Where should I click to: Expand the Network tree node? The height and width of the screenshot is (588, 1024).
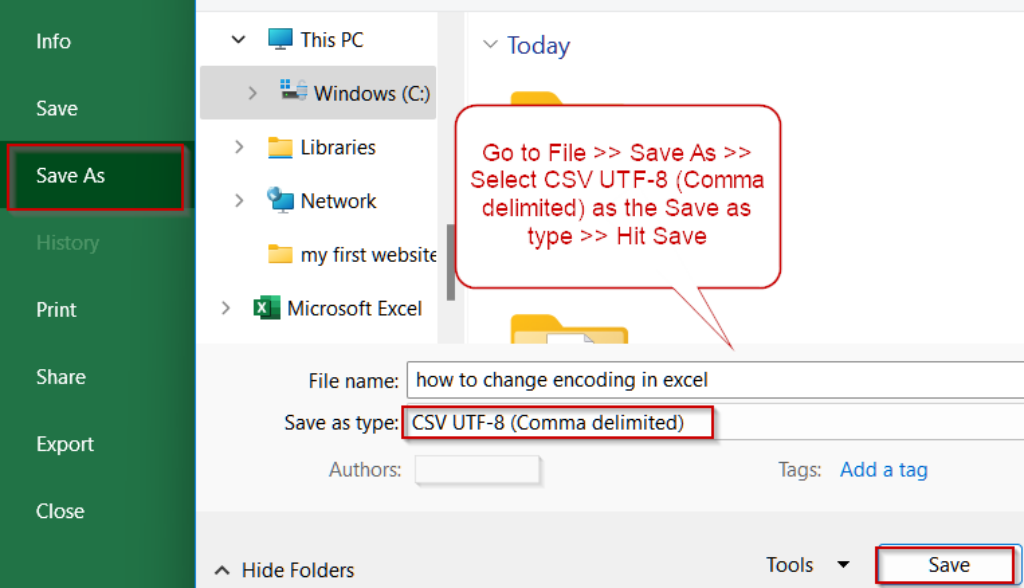coord(239,201)
